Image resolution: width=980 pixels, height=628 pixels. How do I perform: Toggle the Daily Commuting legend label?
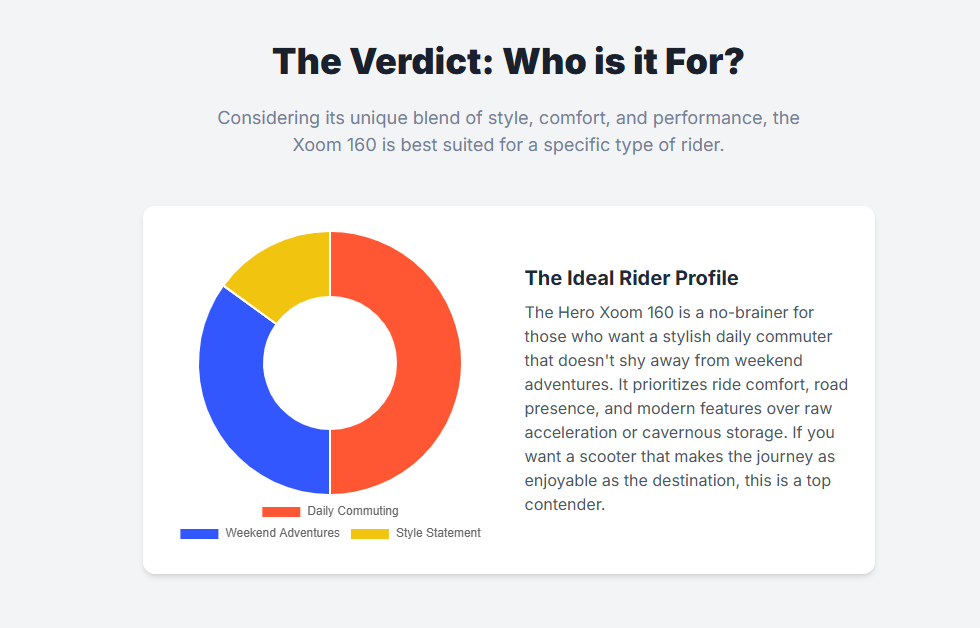pyautogui.click(x=353, y=511)
